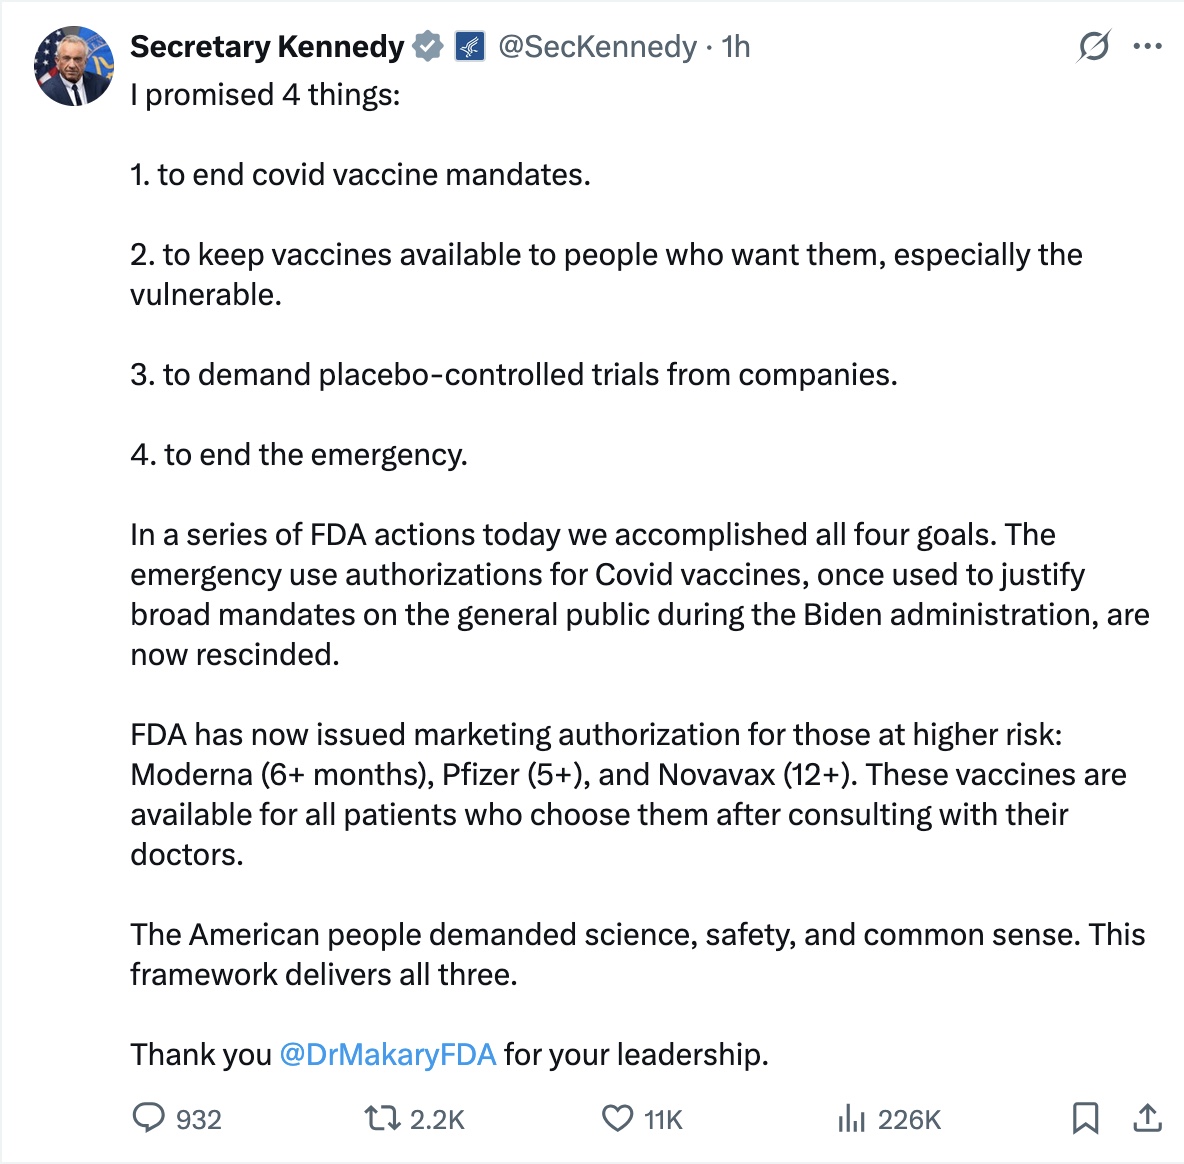The height and width of the screenshot is (1164, 1184).
Task: Click the Grok explain icon
Action: 1093,46
